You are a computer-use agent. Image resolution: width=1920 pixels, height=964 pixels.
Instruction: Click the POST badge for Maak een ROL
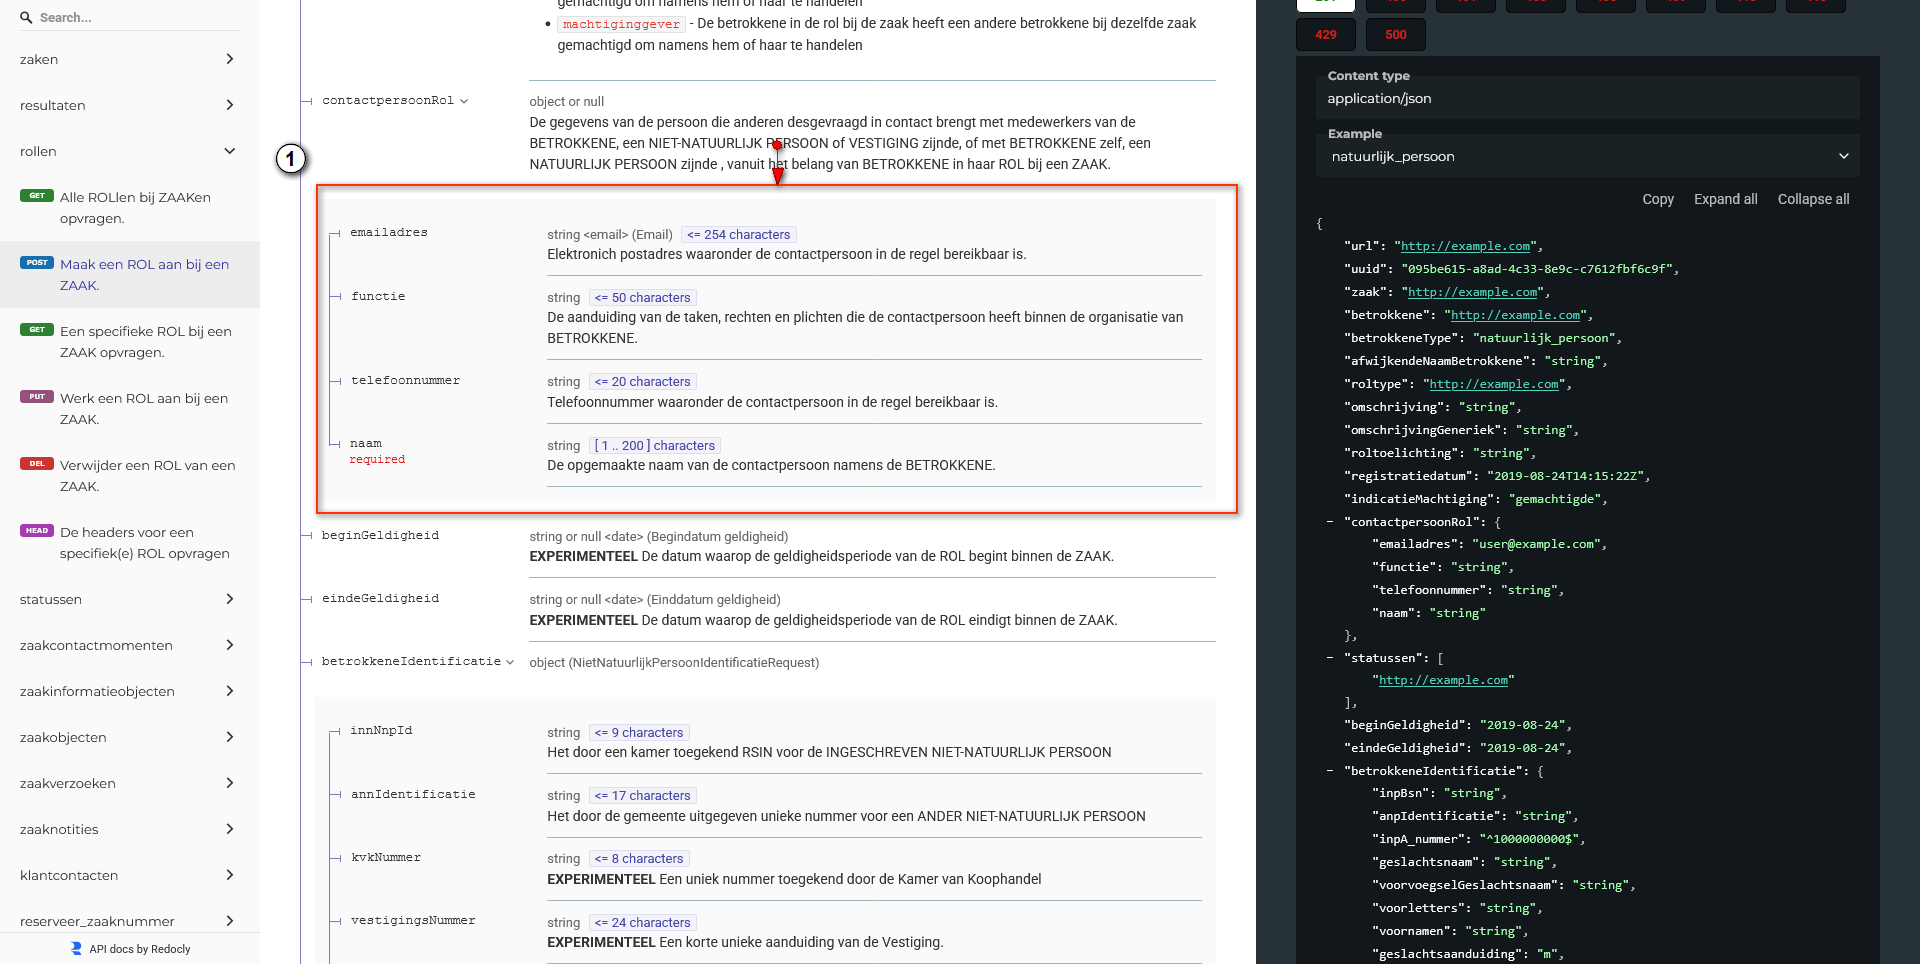37,263
